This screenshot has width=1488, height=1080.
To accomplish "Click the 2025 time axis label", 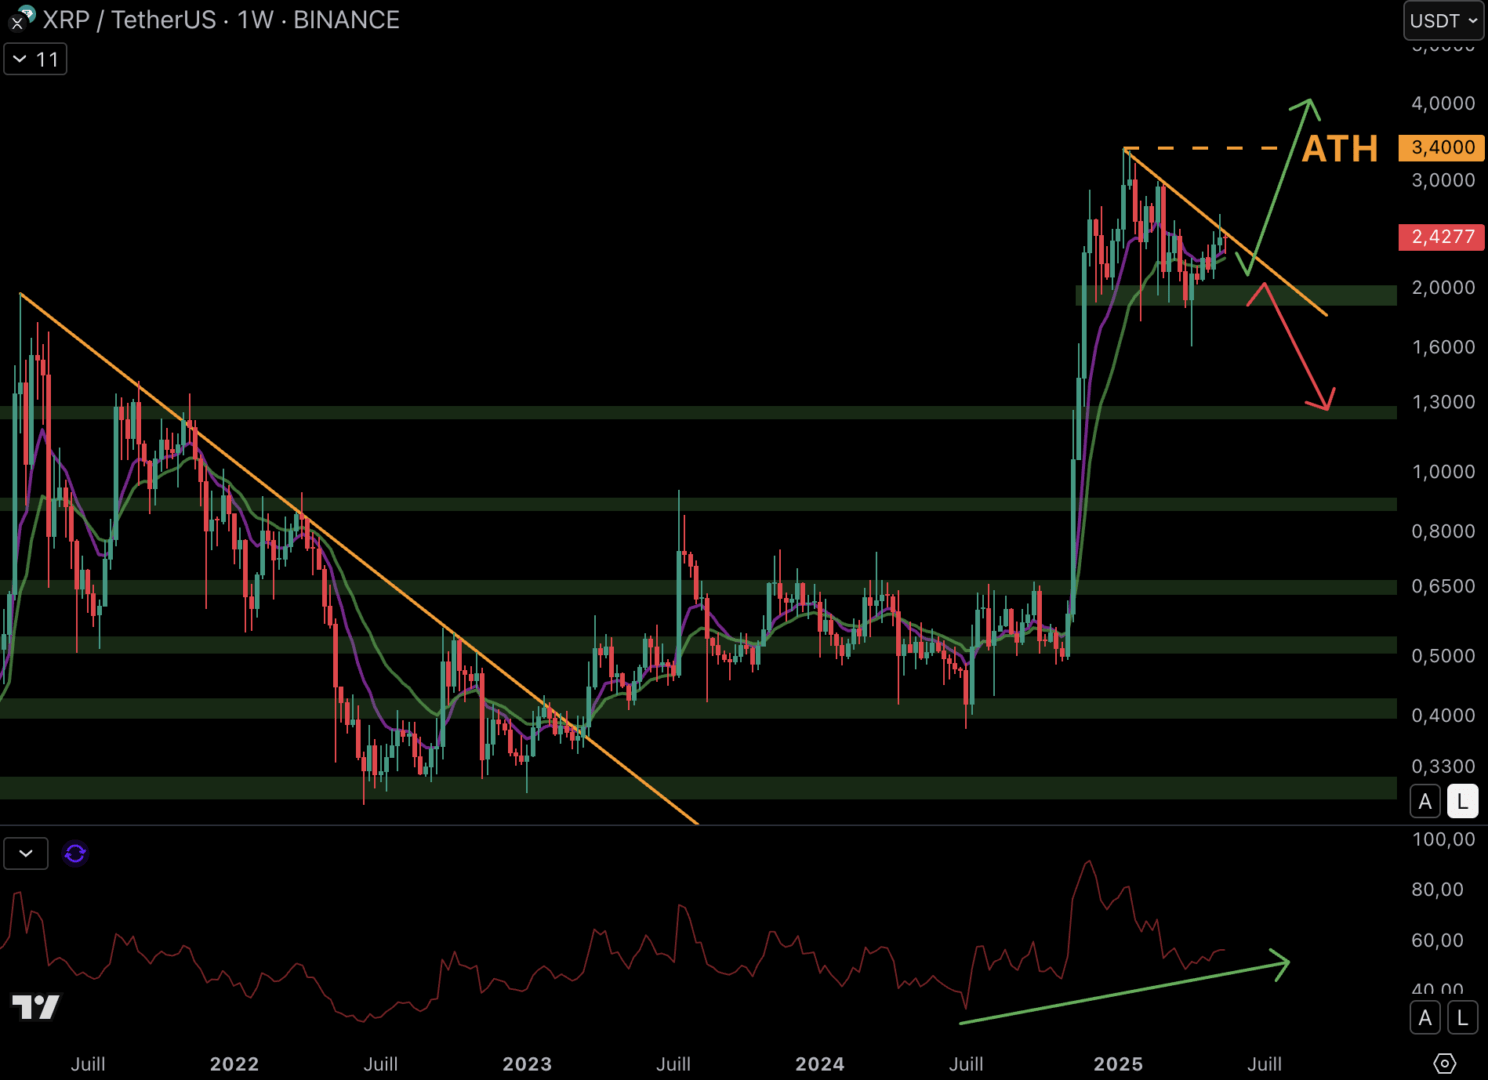I will [x=1118, y=1064].
